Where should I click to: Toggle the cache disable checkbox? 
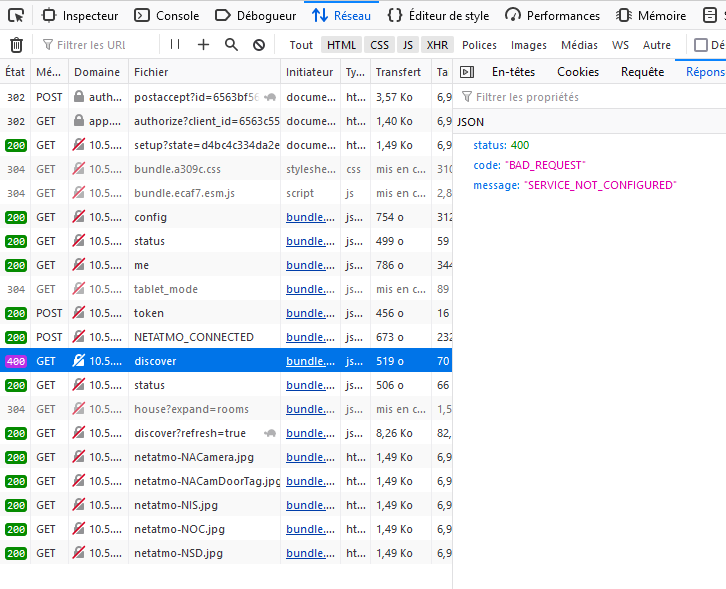point(701,45)
